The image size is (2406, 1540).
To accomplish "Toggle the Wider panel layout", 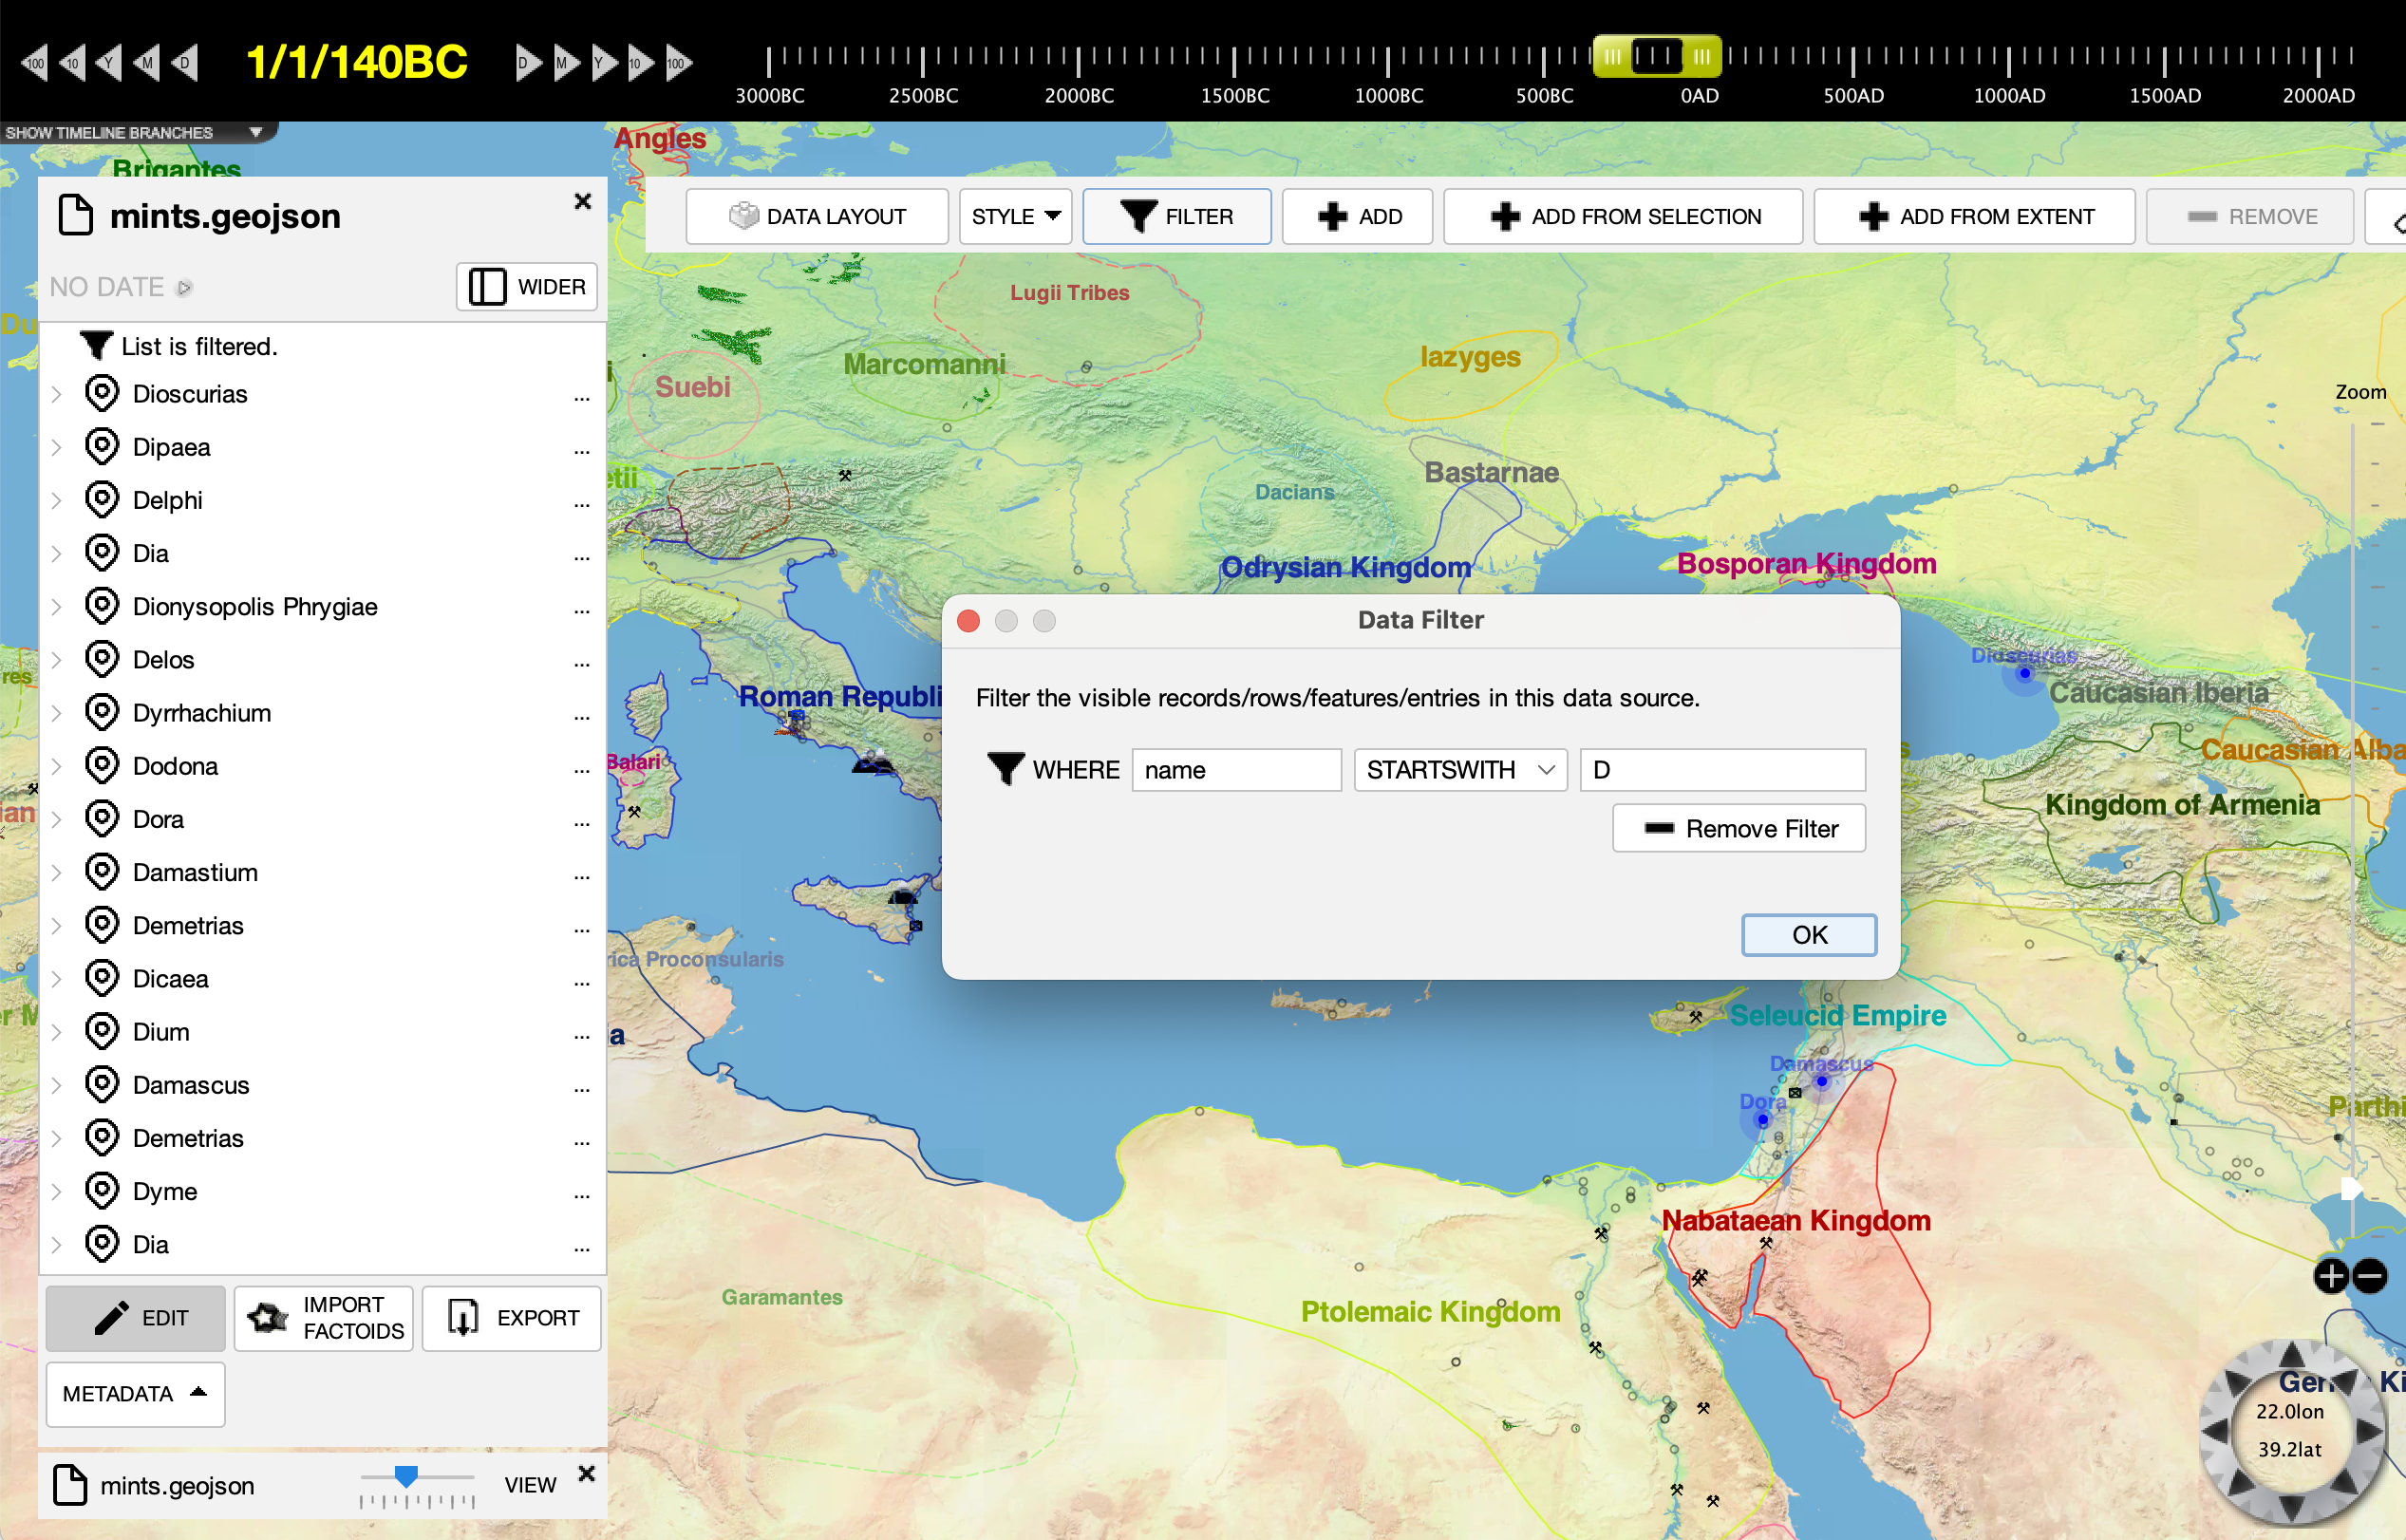I will pos(527,287).
